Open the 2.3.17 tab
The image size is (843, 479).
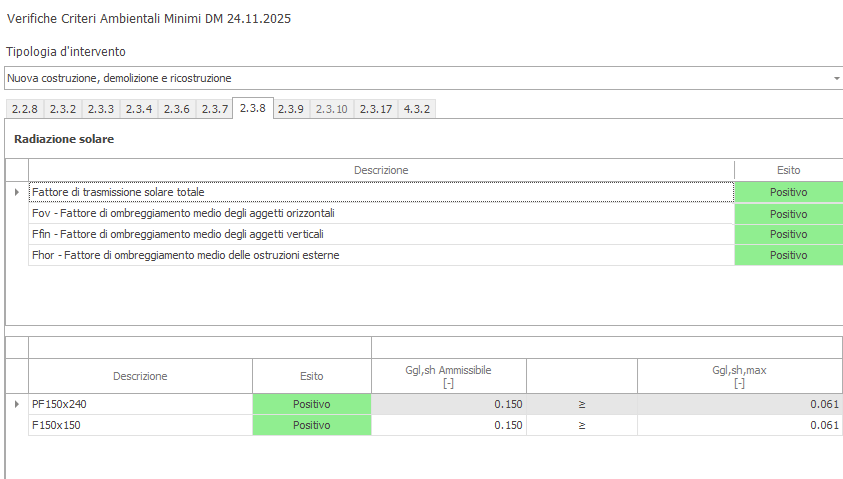(375, 109)
